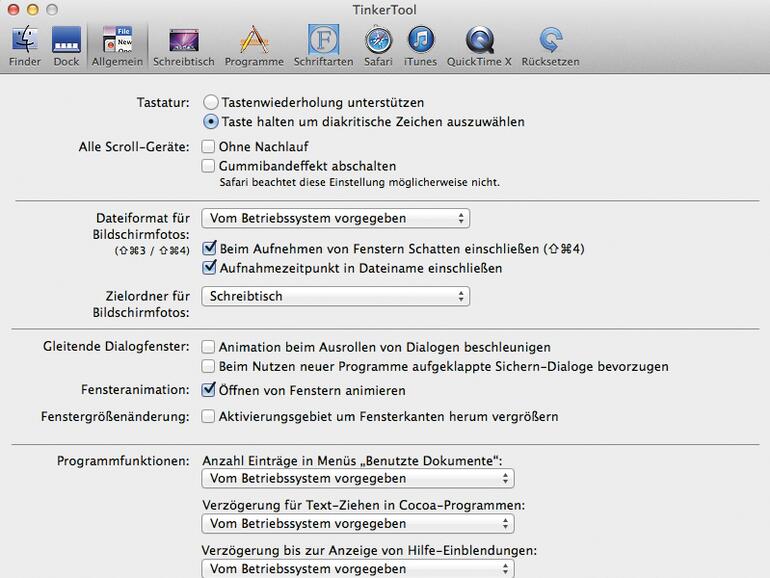Image resolution: width=770 pixels, height=578 pixels.
Task: Open the Benutzte Dokumente entries dropdown
Action: point(358,478)
